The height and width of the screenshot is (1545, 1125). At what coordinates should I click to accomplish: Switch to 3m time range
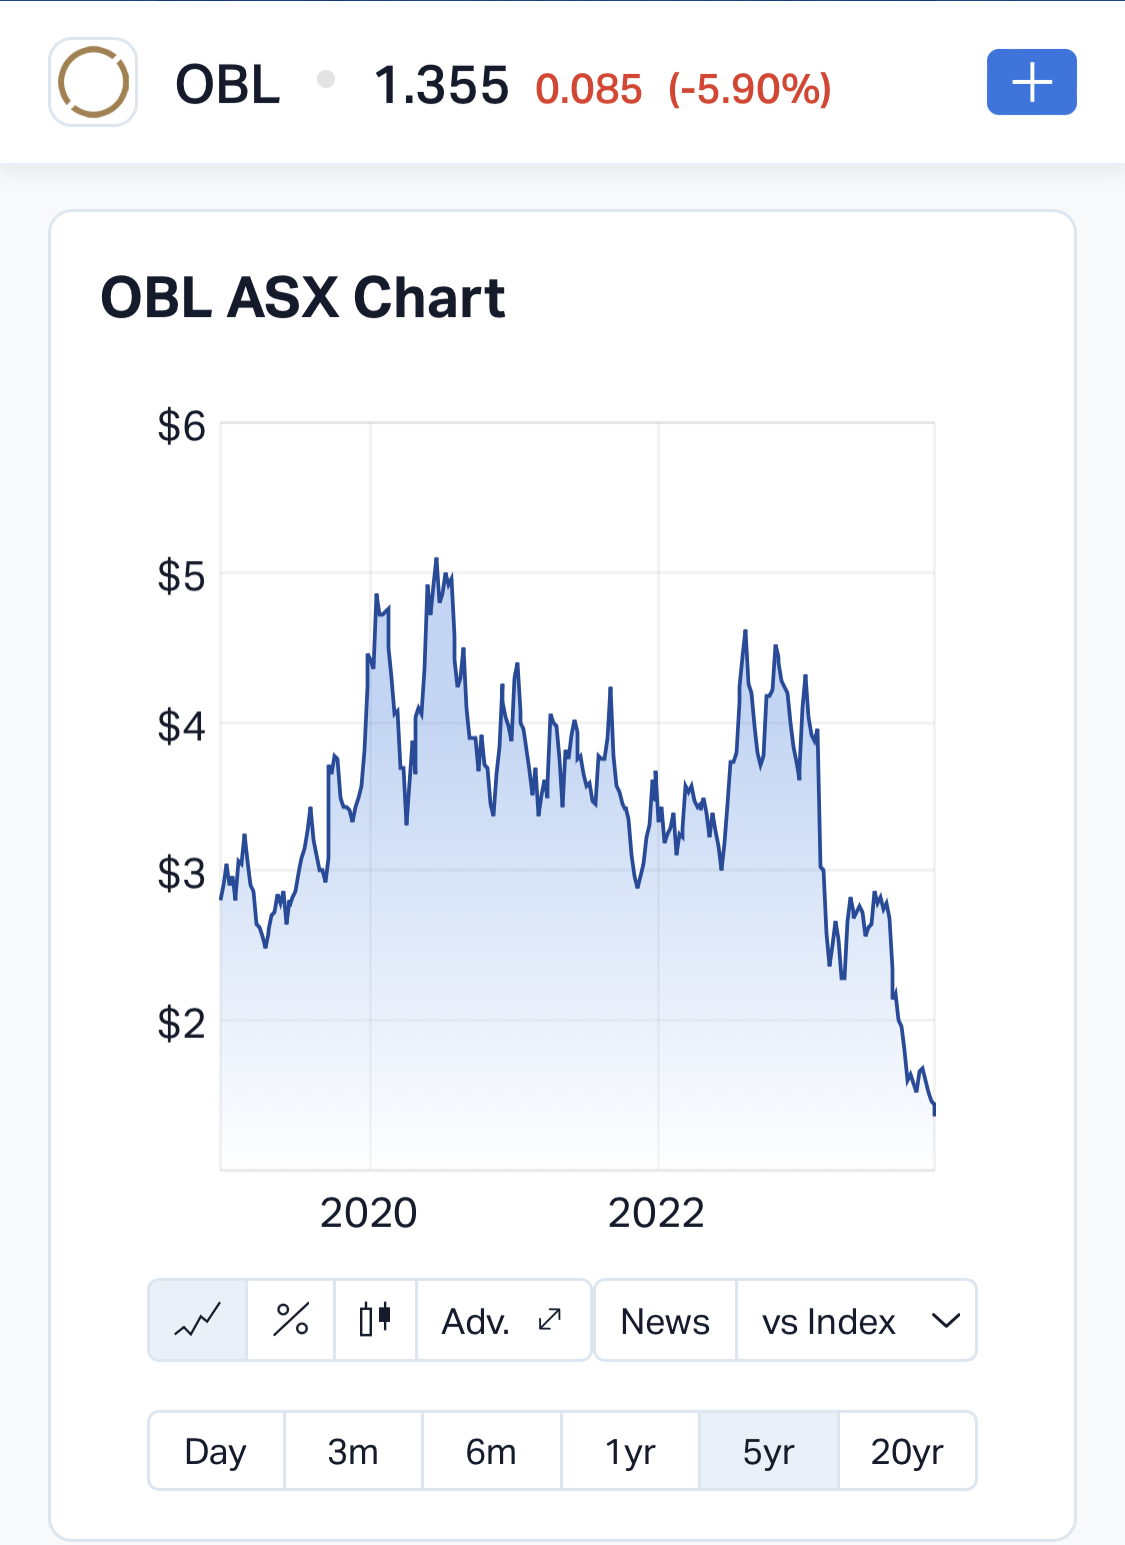353,1451
